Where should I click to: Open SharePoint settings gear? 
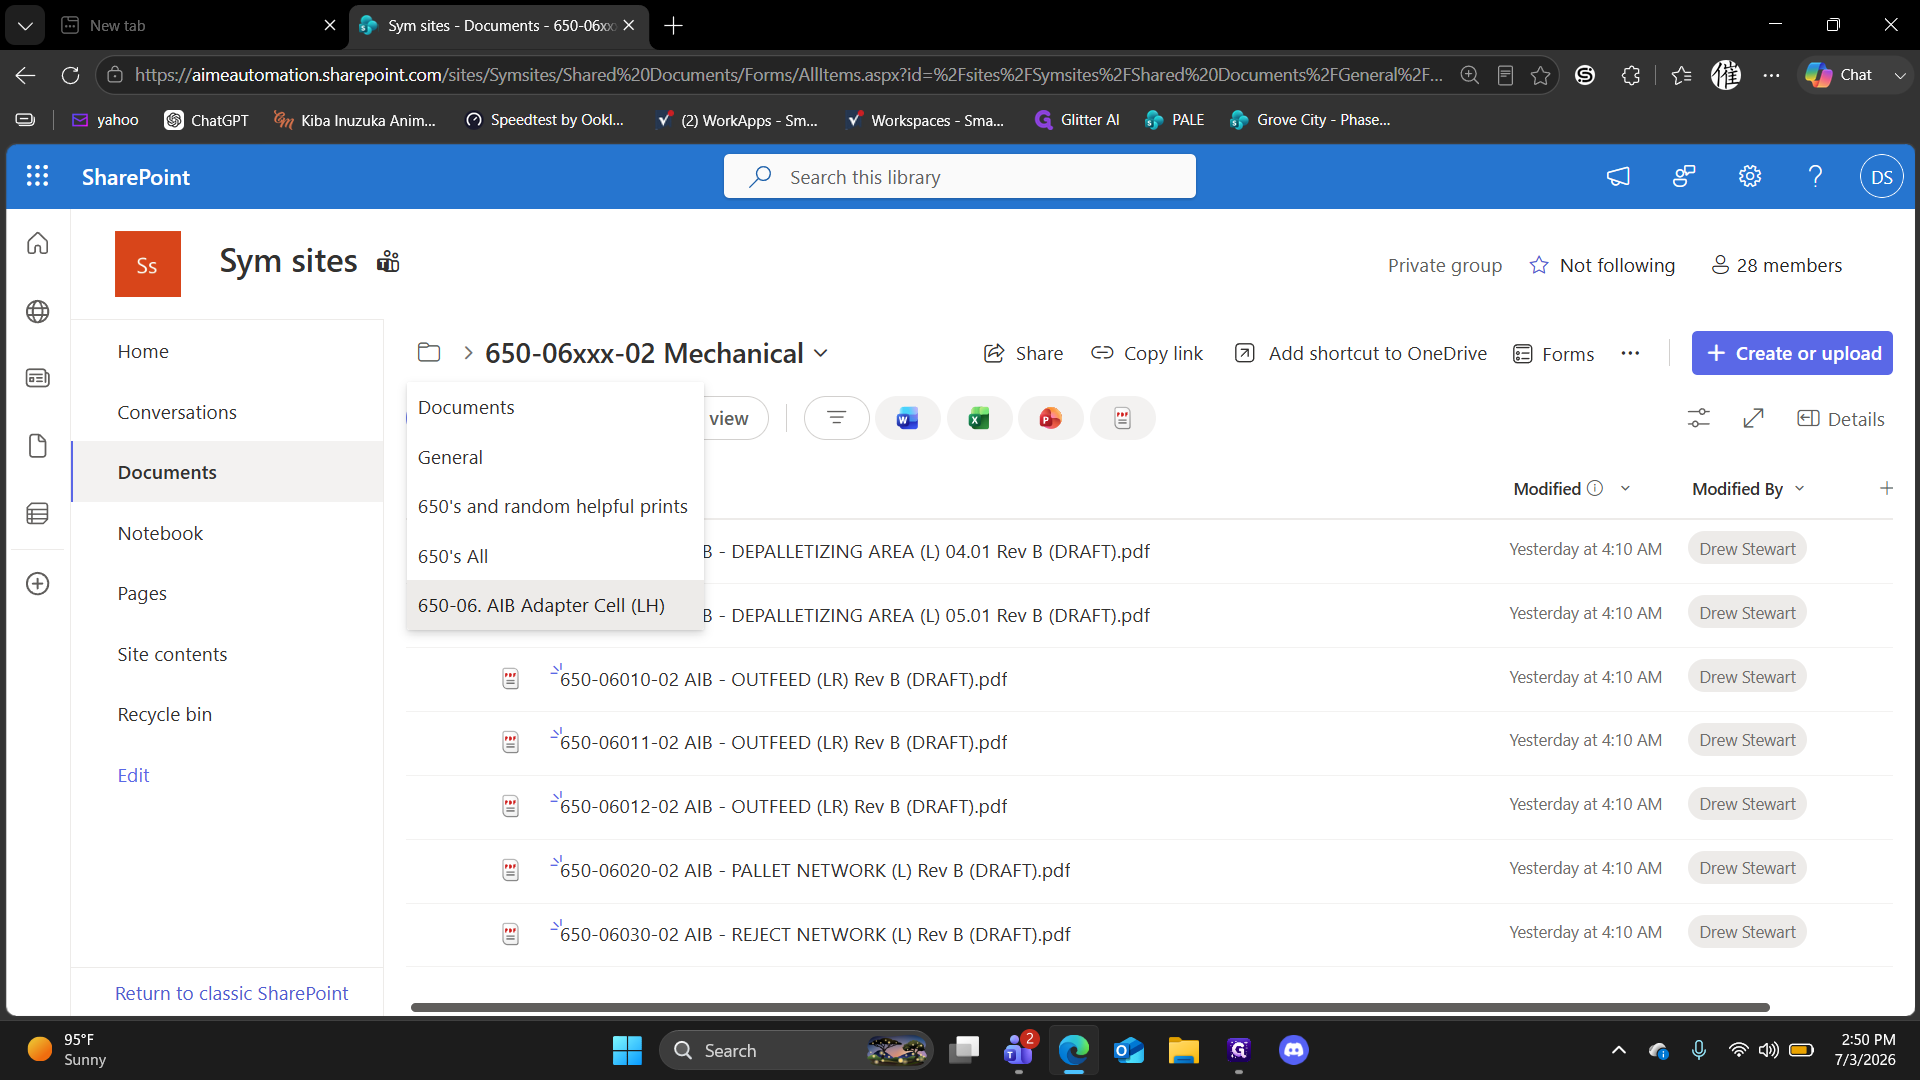coord(1749,176)
